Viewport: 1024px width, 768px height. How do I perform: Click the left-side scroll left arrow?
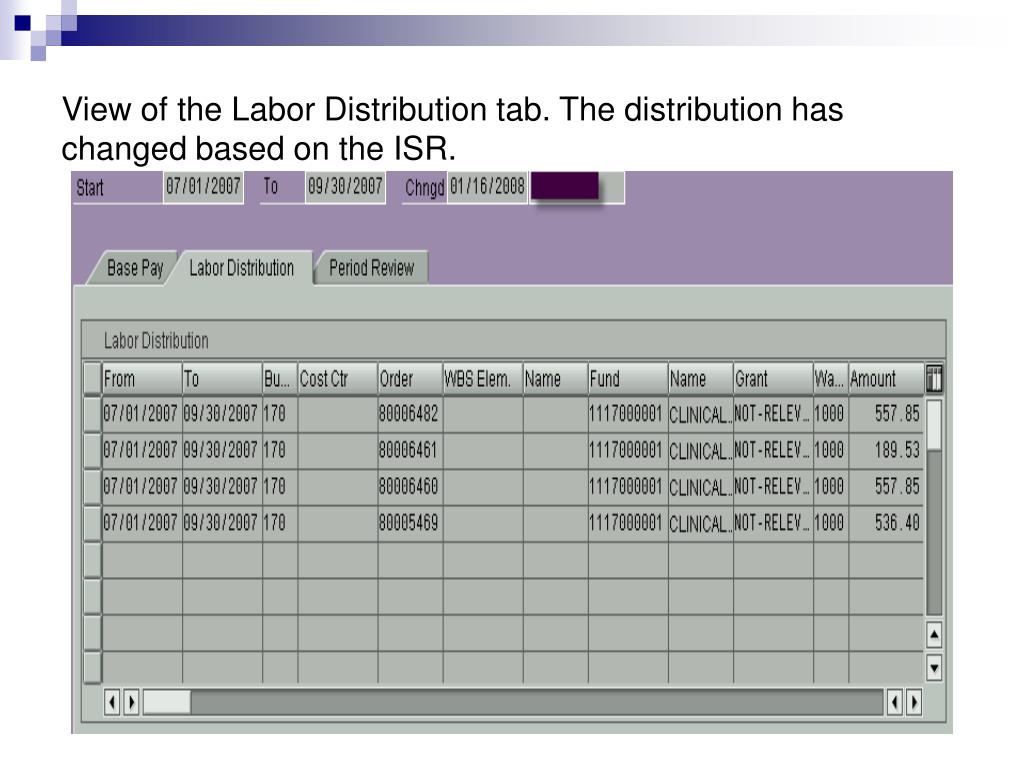click(x=112, y=703)
